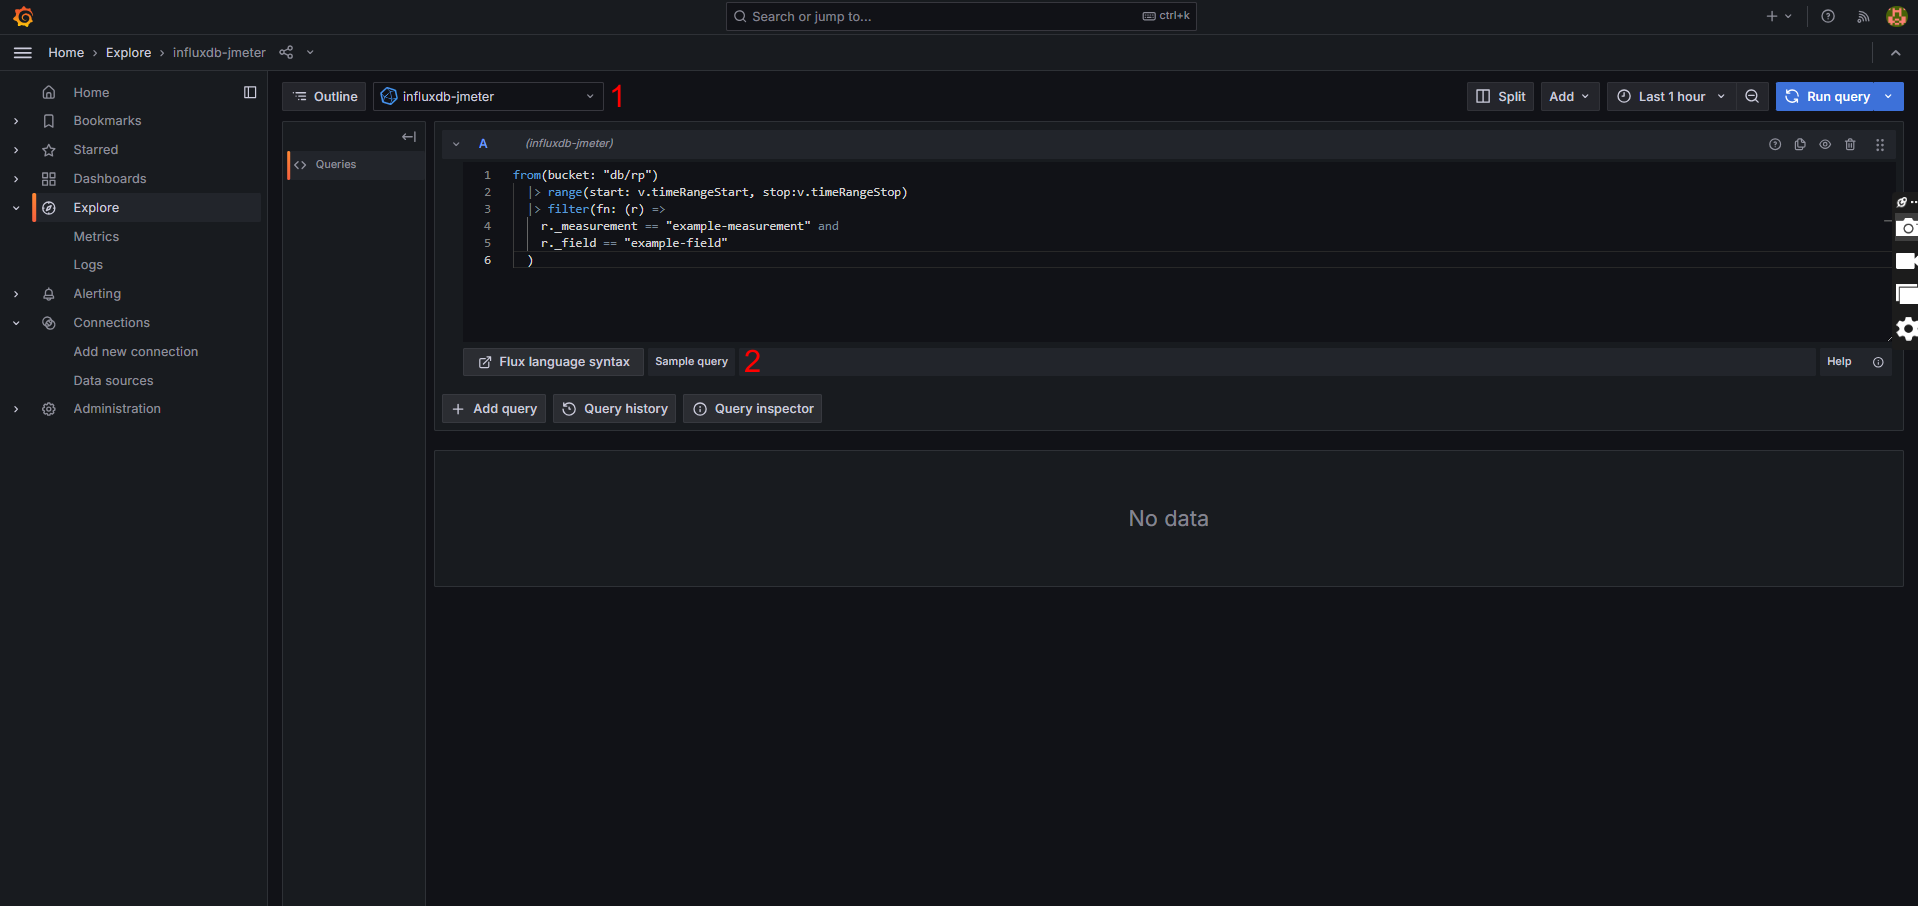Select Queries in the outline

(x=355, y=165)
